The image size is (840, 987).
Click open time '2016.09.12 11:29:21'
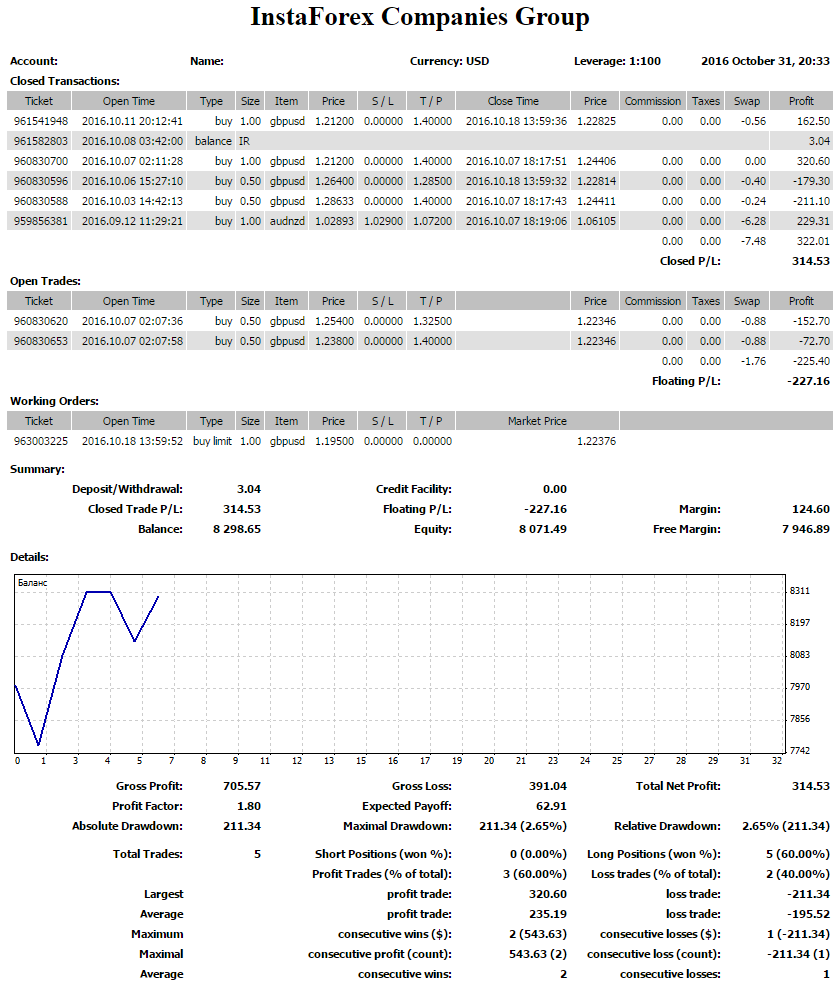(x=132, y=222)
